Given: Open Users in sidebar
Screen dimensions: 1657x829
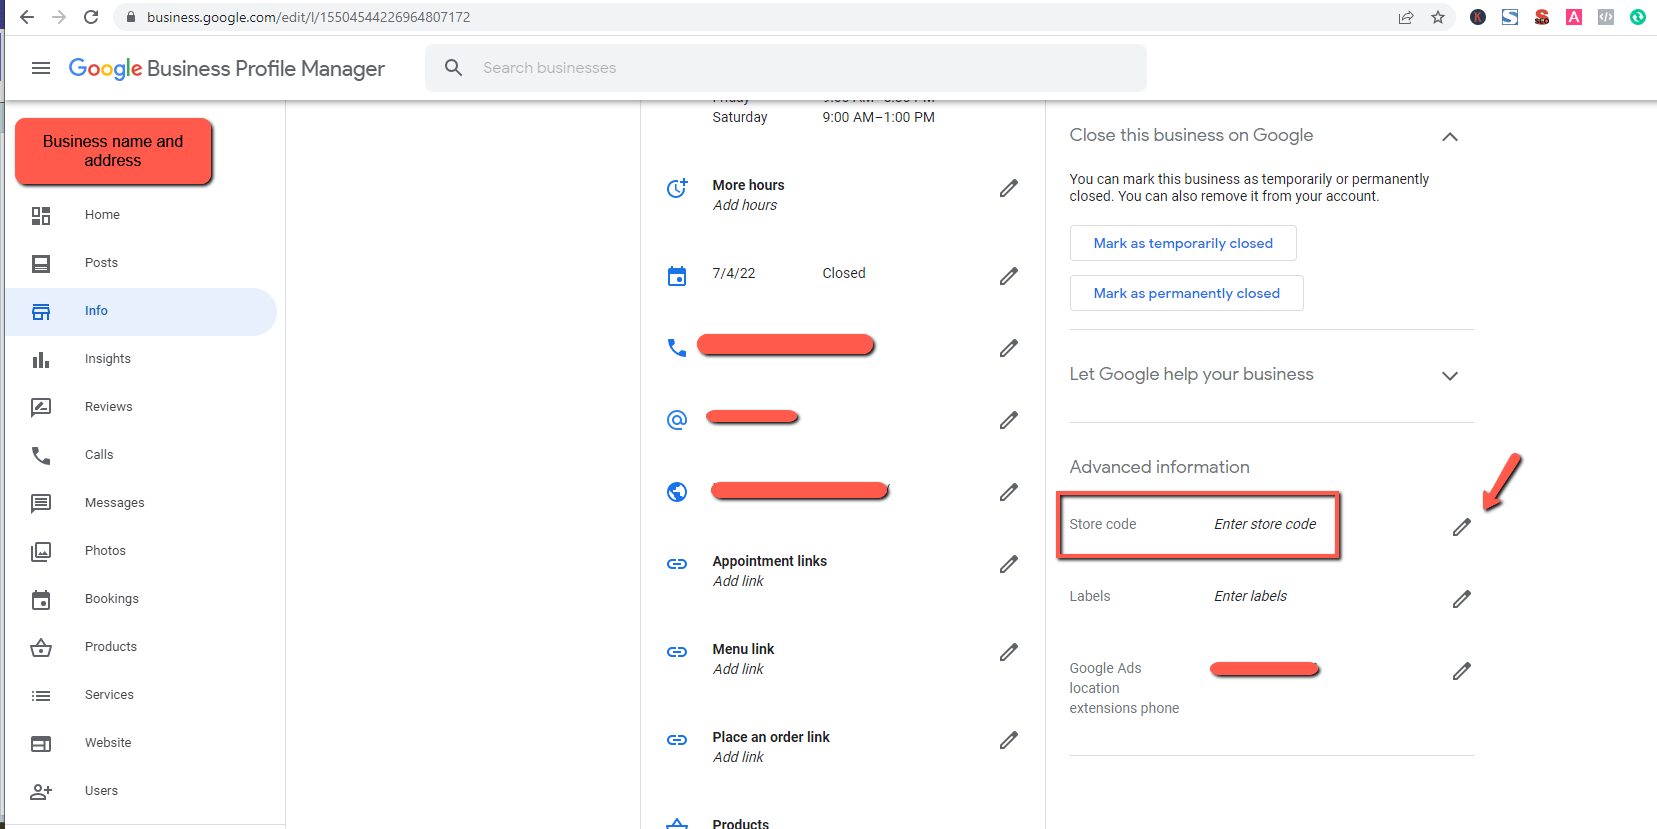Looking at the screenshot, I should point(141,791).
